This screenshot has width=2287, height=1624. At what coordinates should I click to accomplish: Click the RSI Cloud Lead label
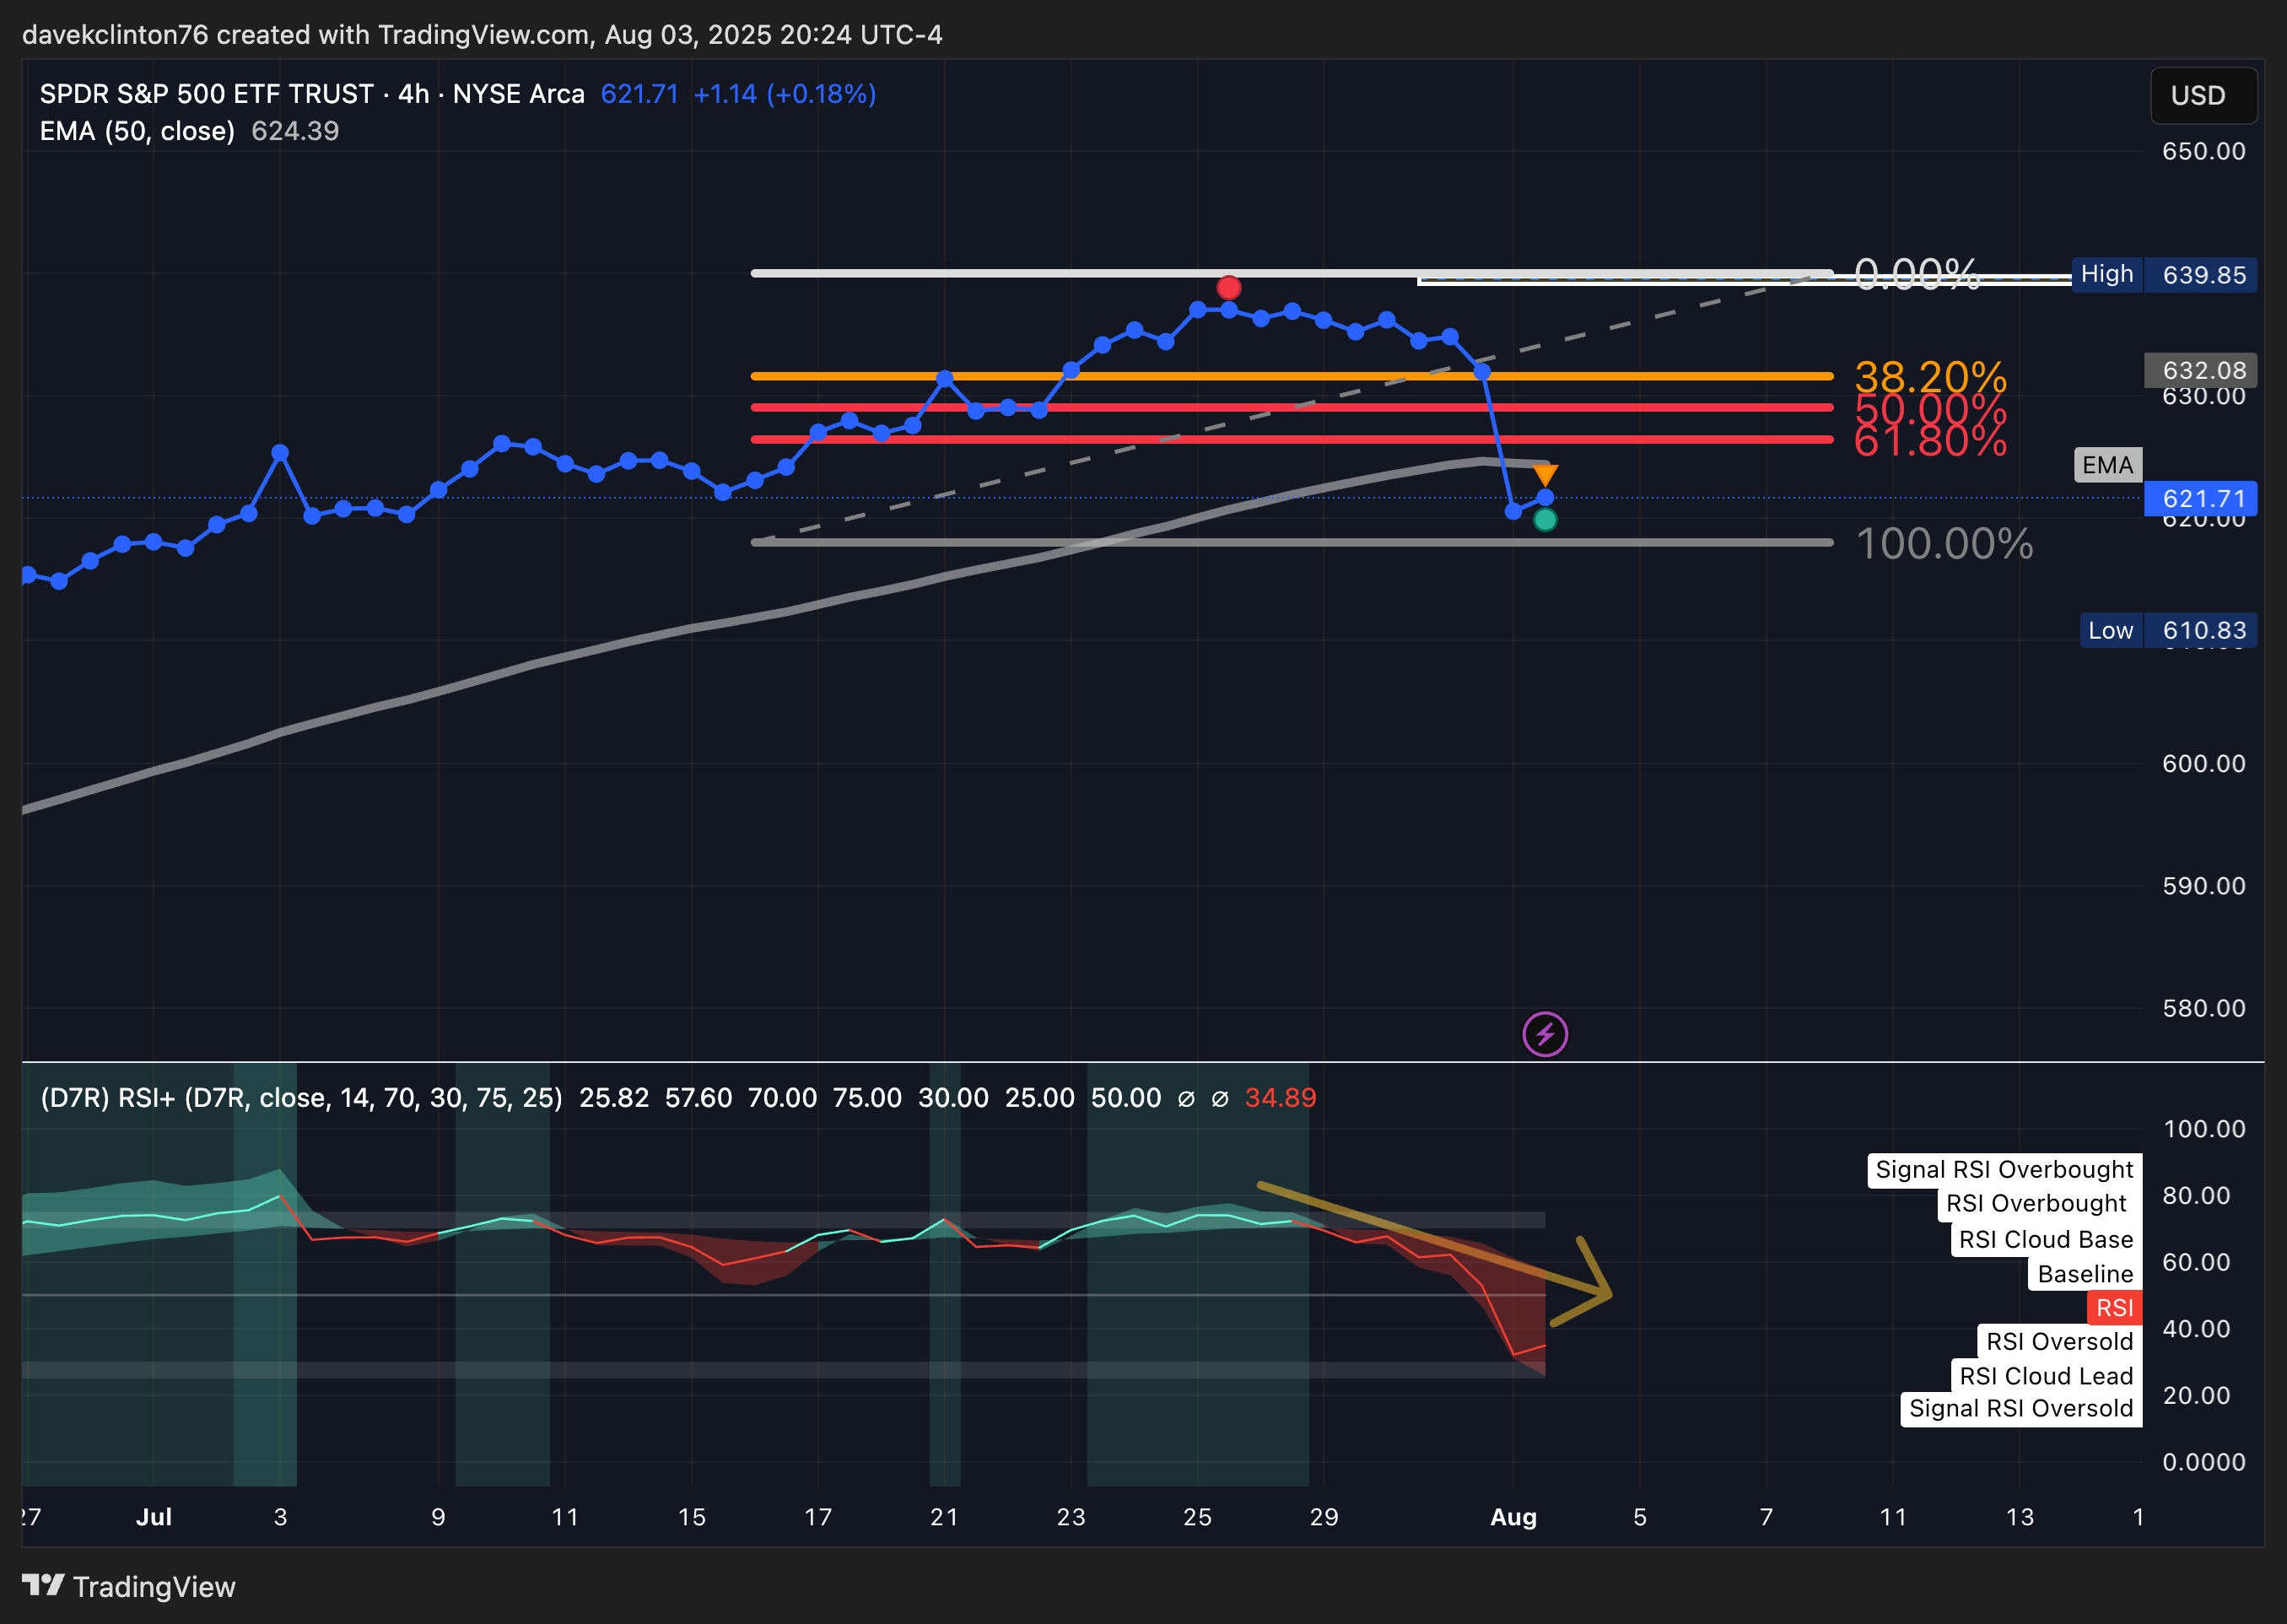2046,1376
